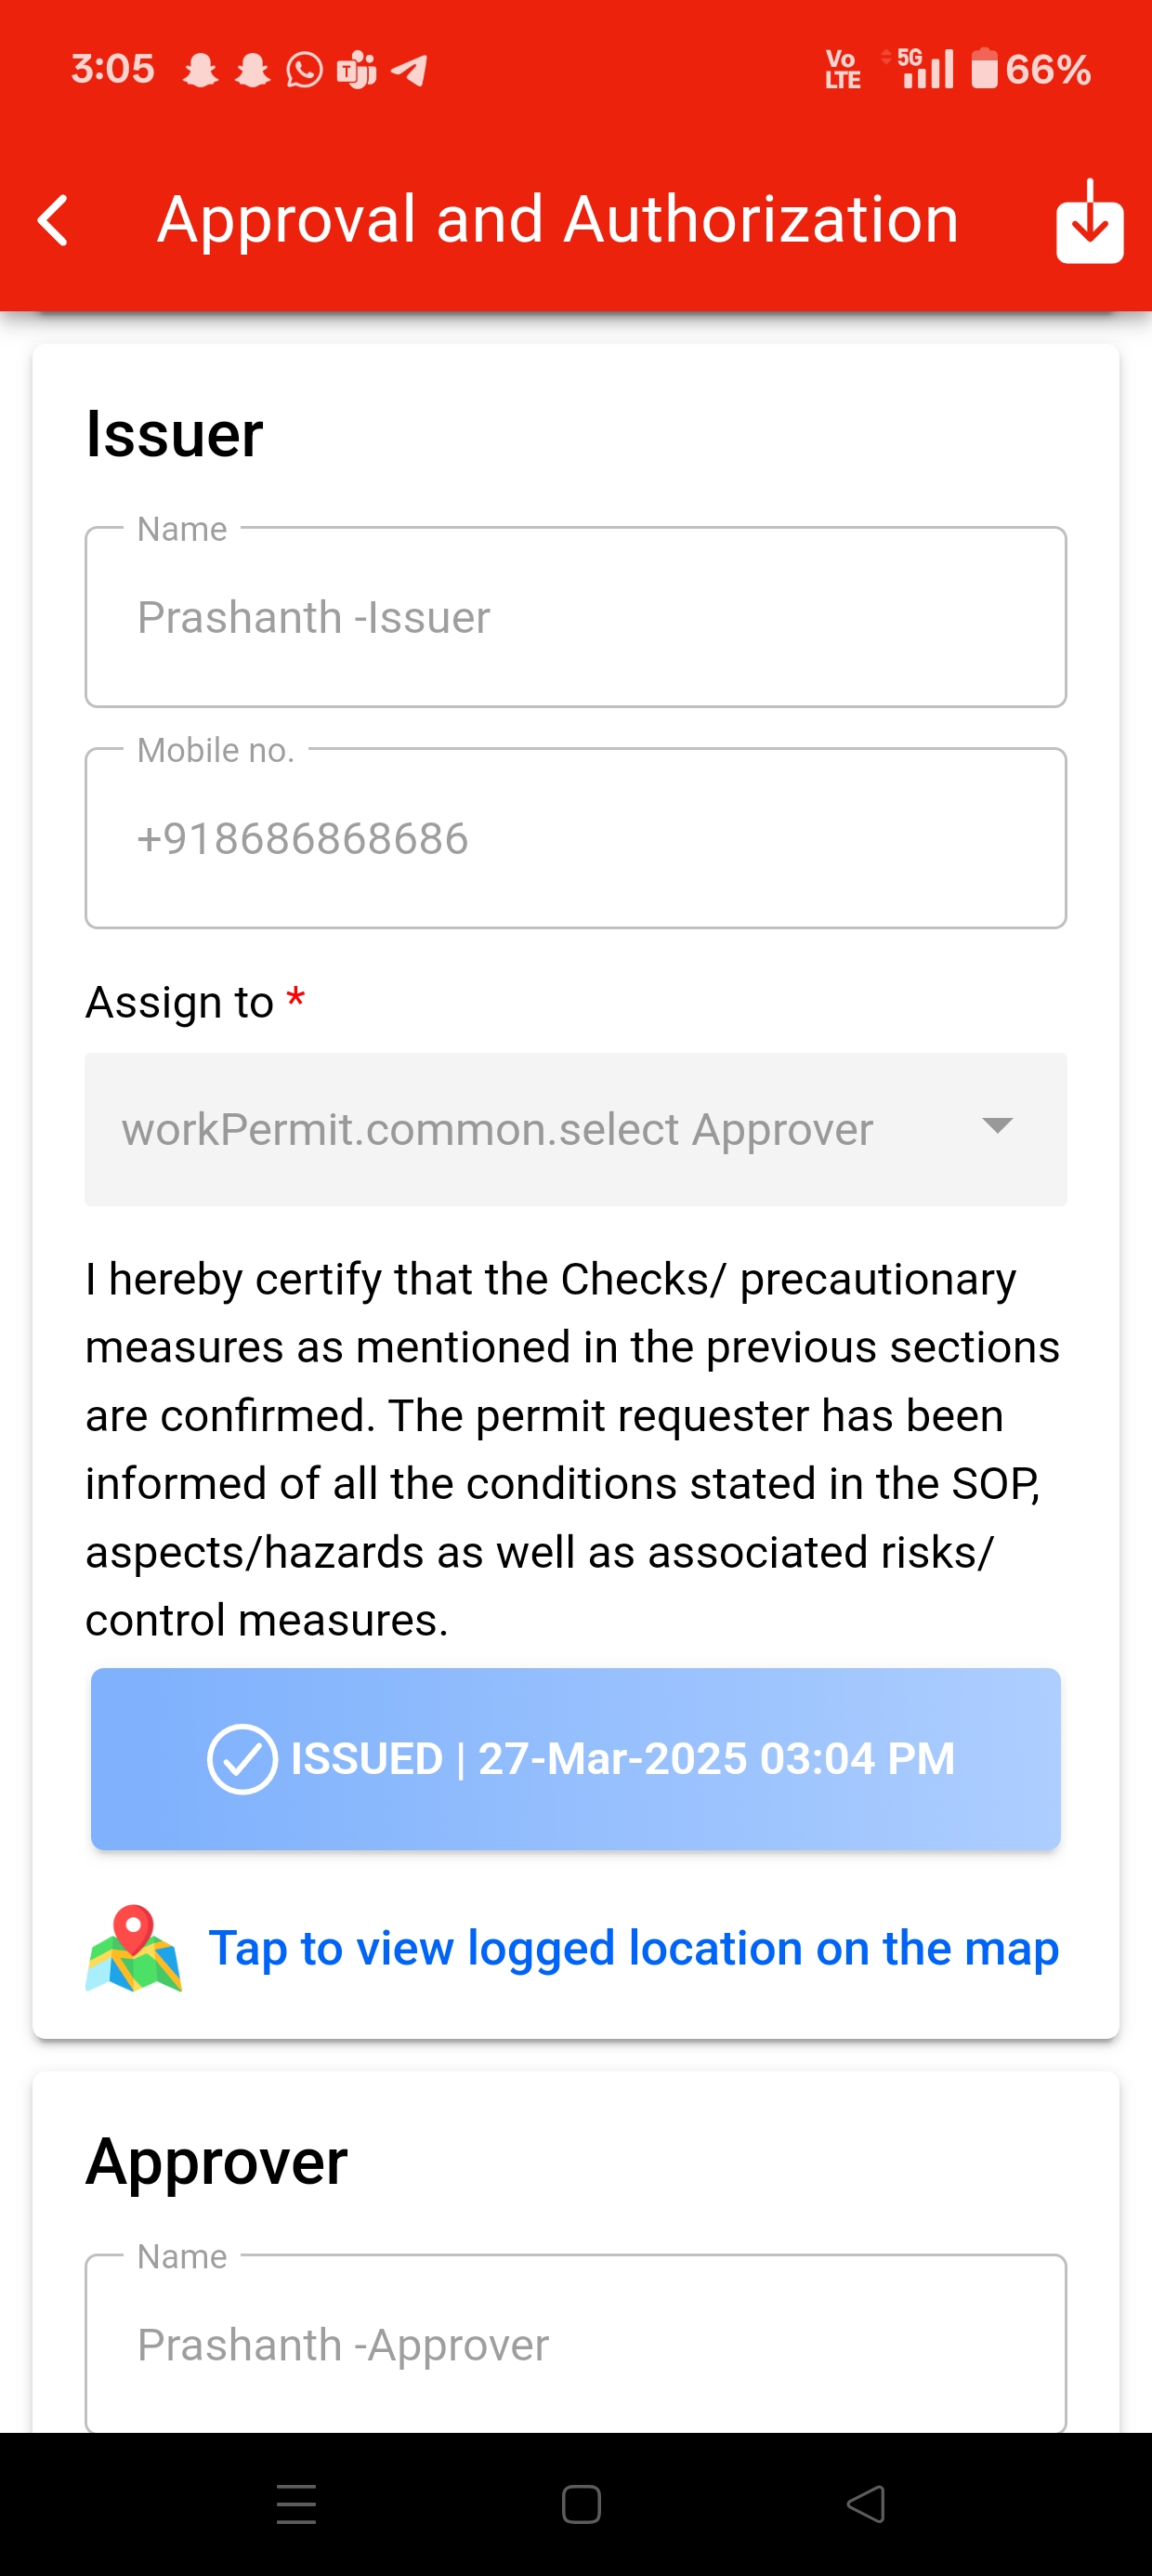The width and height of the screenshot is (1152, 2576).
Task: Tap the first Snapchat notification icon
Action: point(201,70)
